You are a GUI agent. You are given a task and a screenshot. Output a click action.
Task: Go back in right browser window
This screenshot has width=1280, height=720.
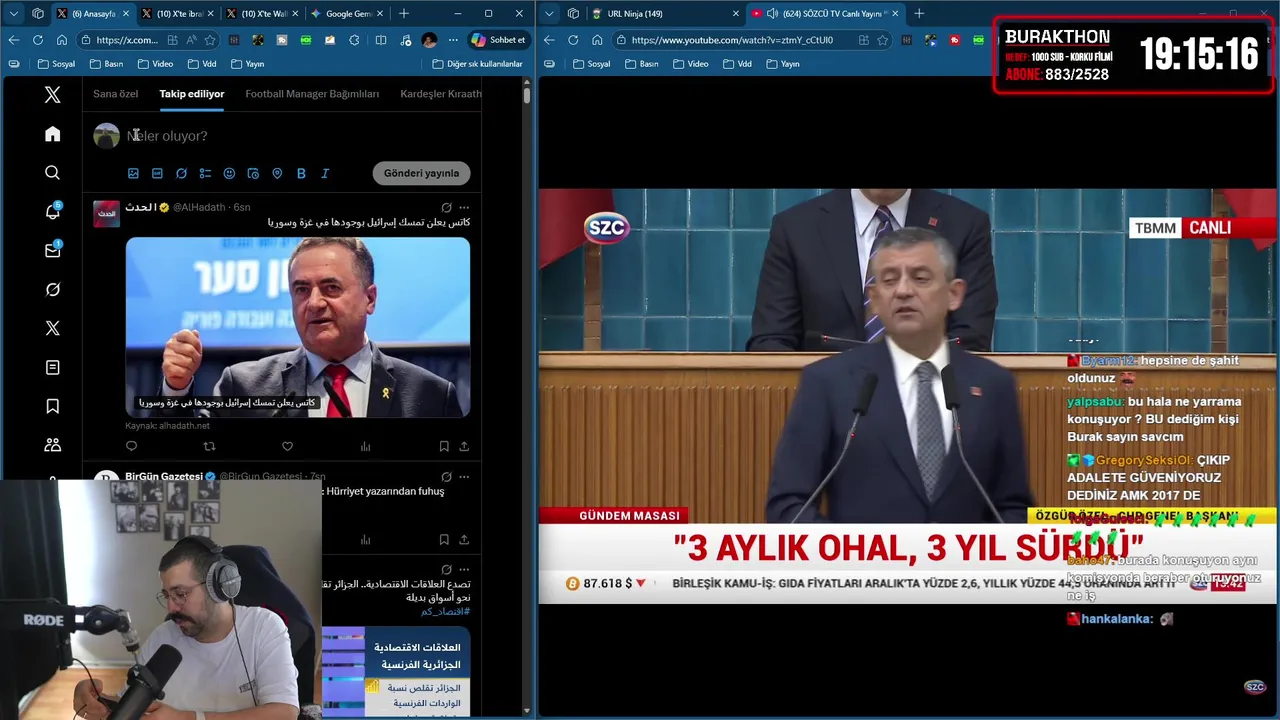click(548, 40)
